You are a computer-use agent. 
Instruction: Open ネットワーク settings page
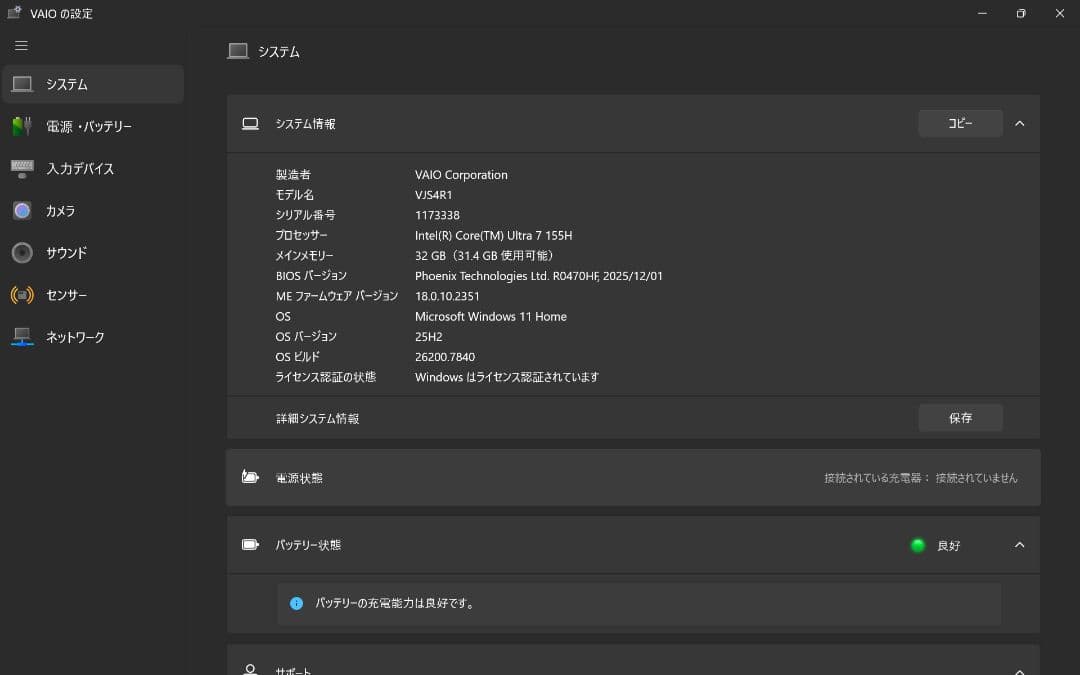point(93,337)
